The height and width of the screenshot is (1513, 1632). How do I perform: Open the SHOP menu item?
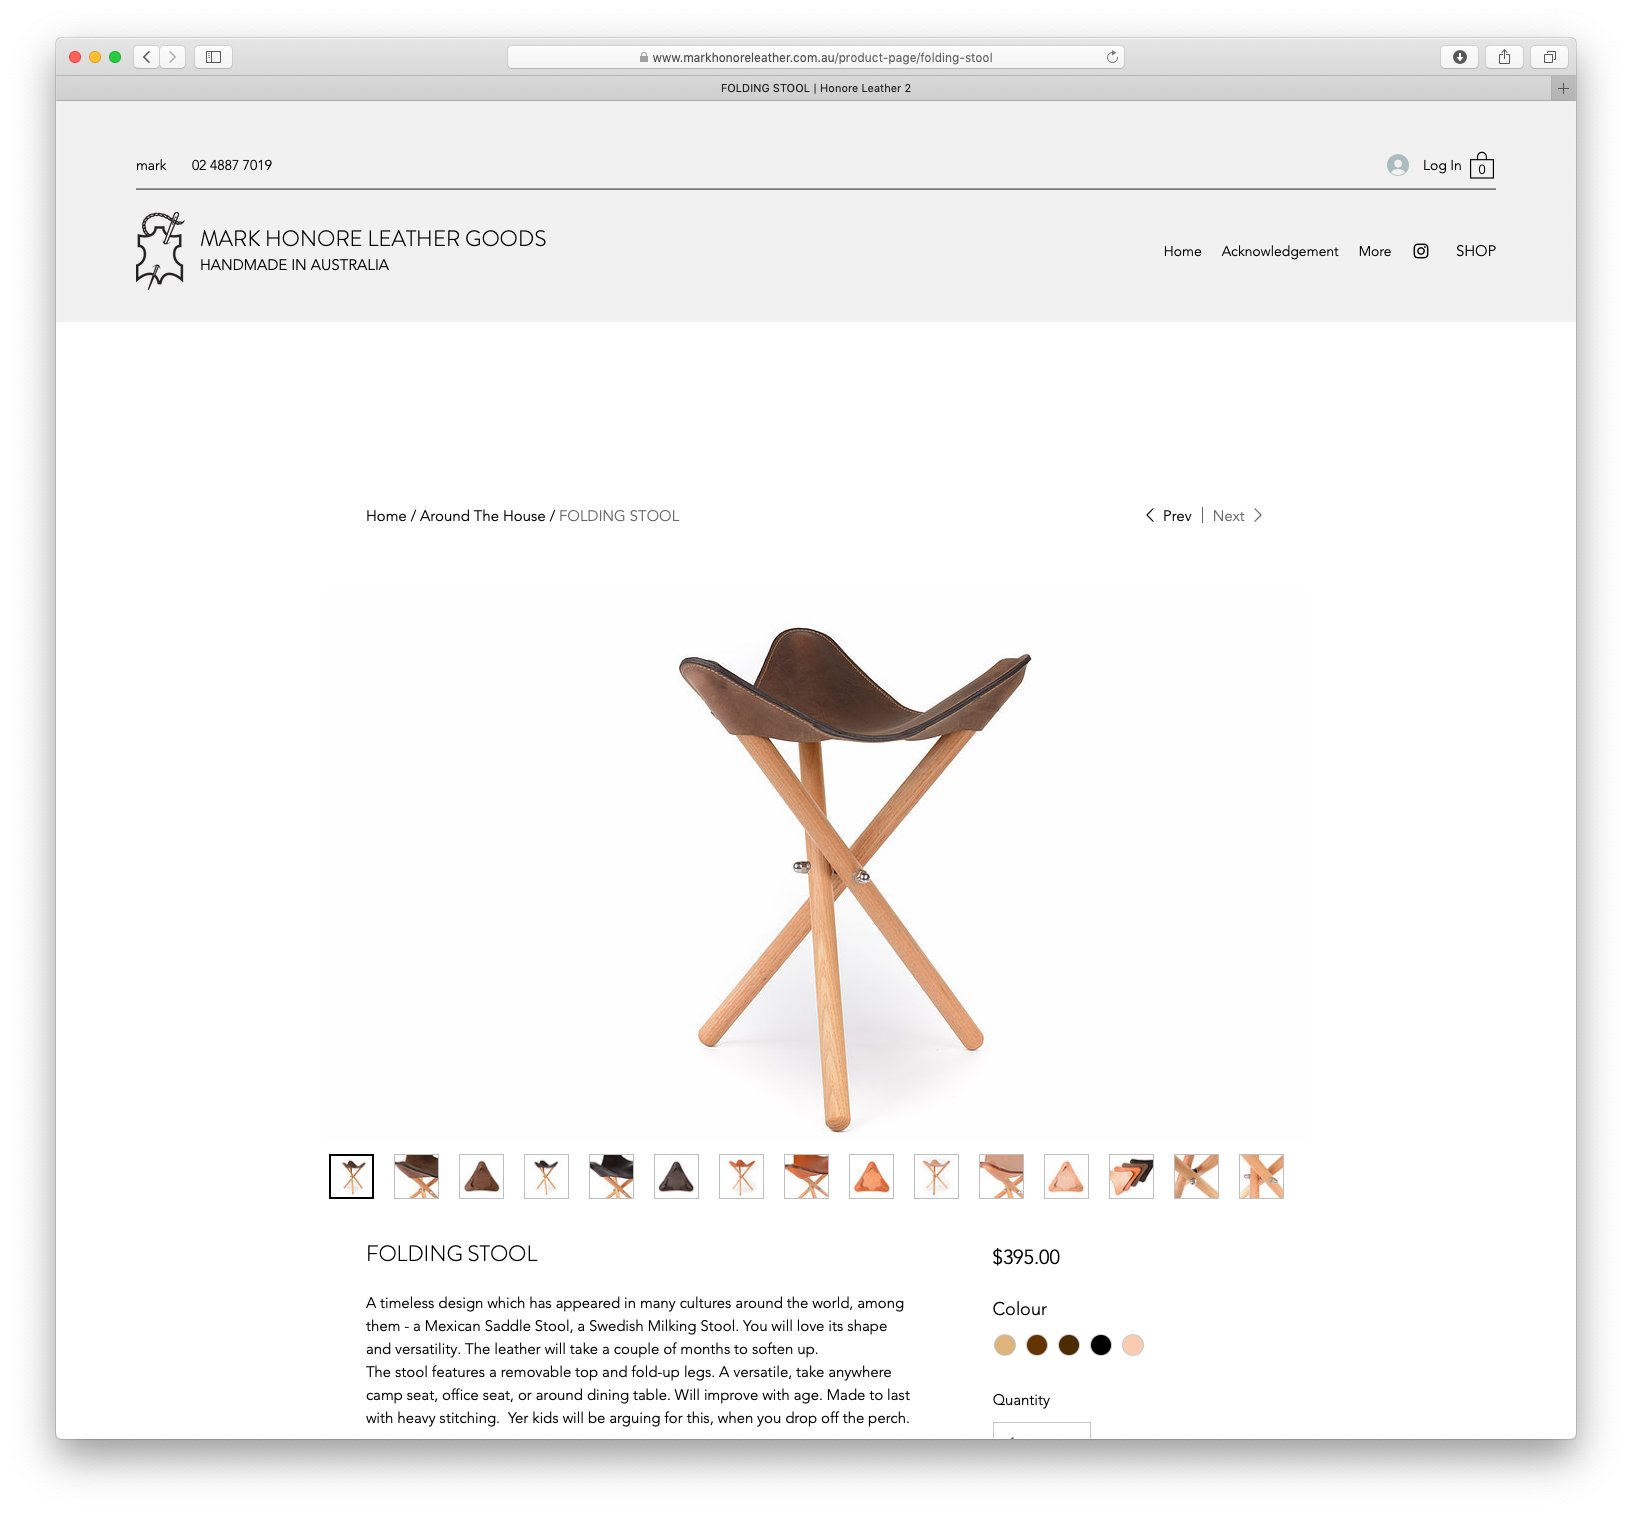pos(1476,251)
